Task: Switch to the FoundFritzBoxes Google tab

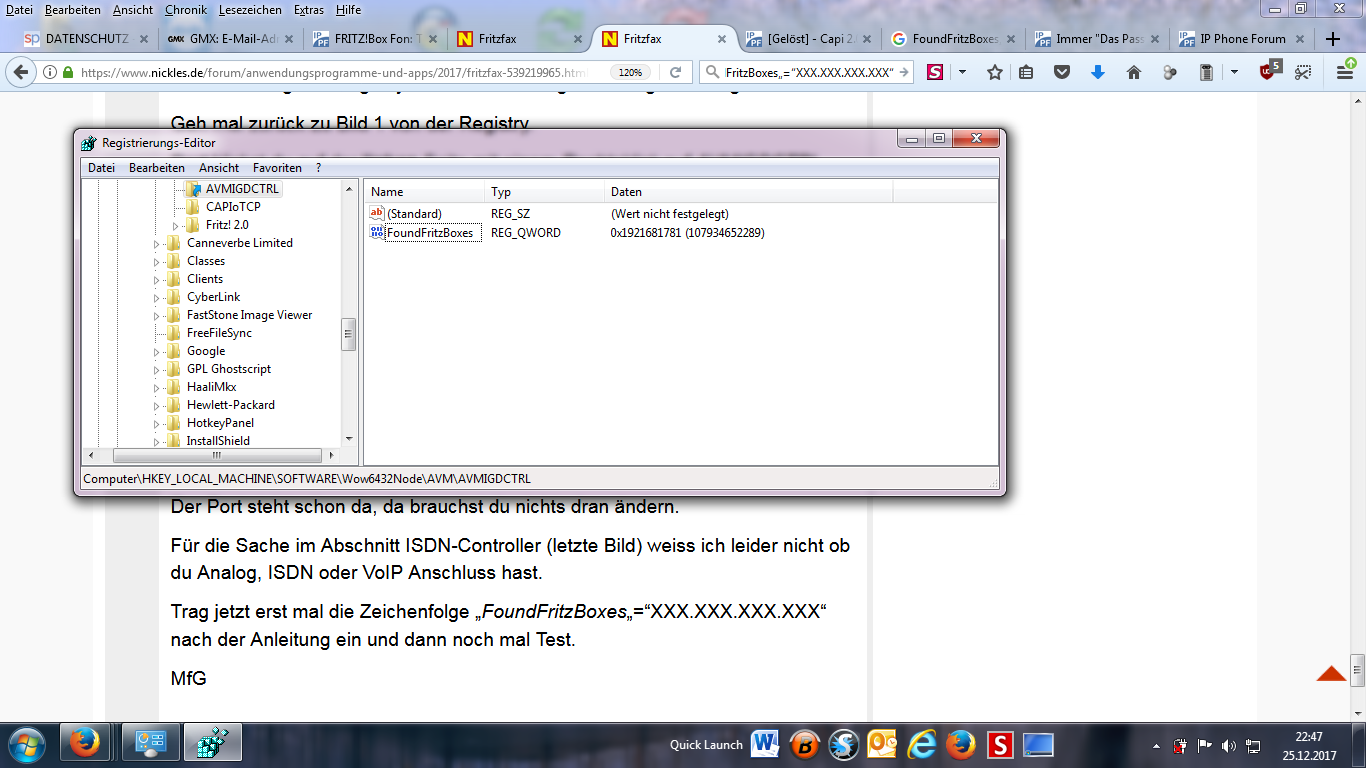Action: [954, 39]
